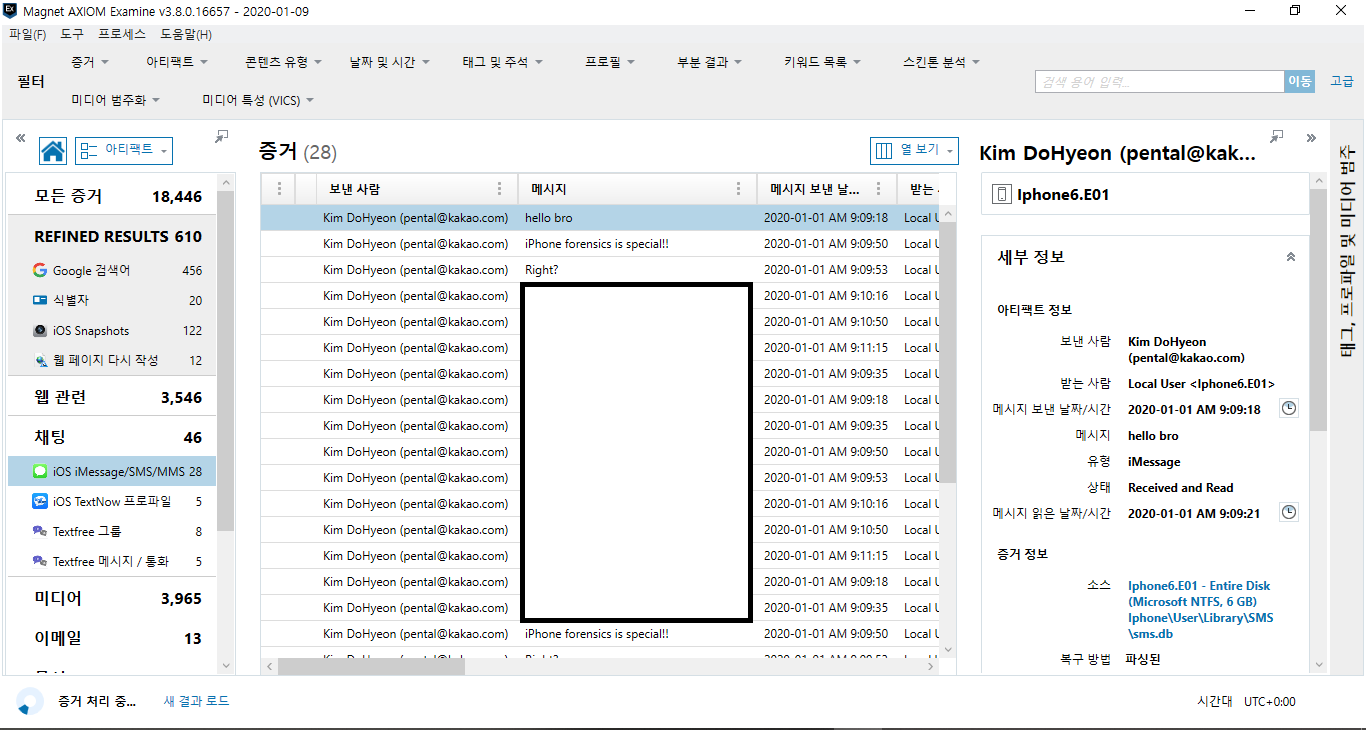Open 보낸 사람 column options menu
This screenshot has width=1366, height=730.
pos(500,189)
